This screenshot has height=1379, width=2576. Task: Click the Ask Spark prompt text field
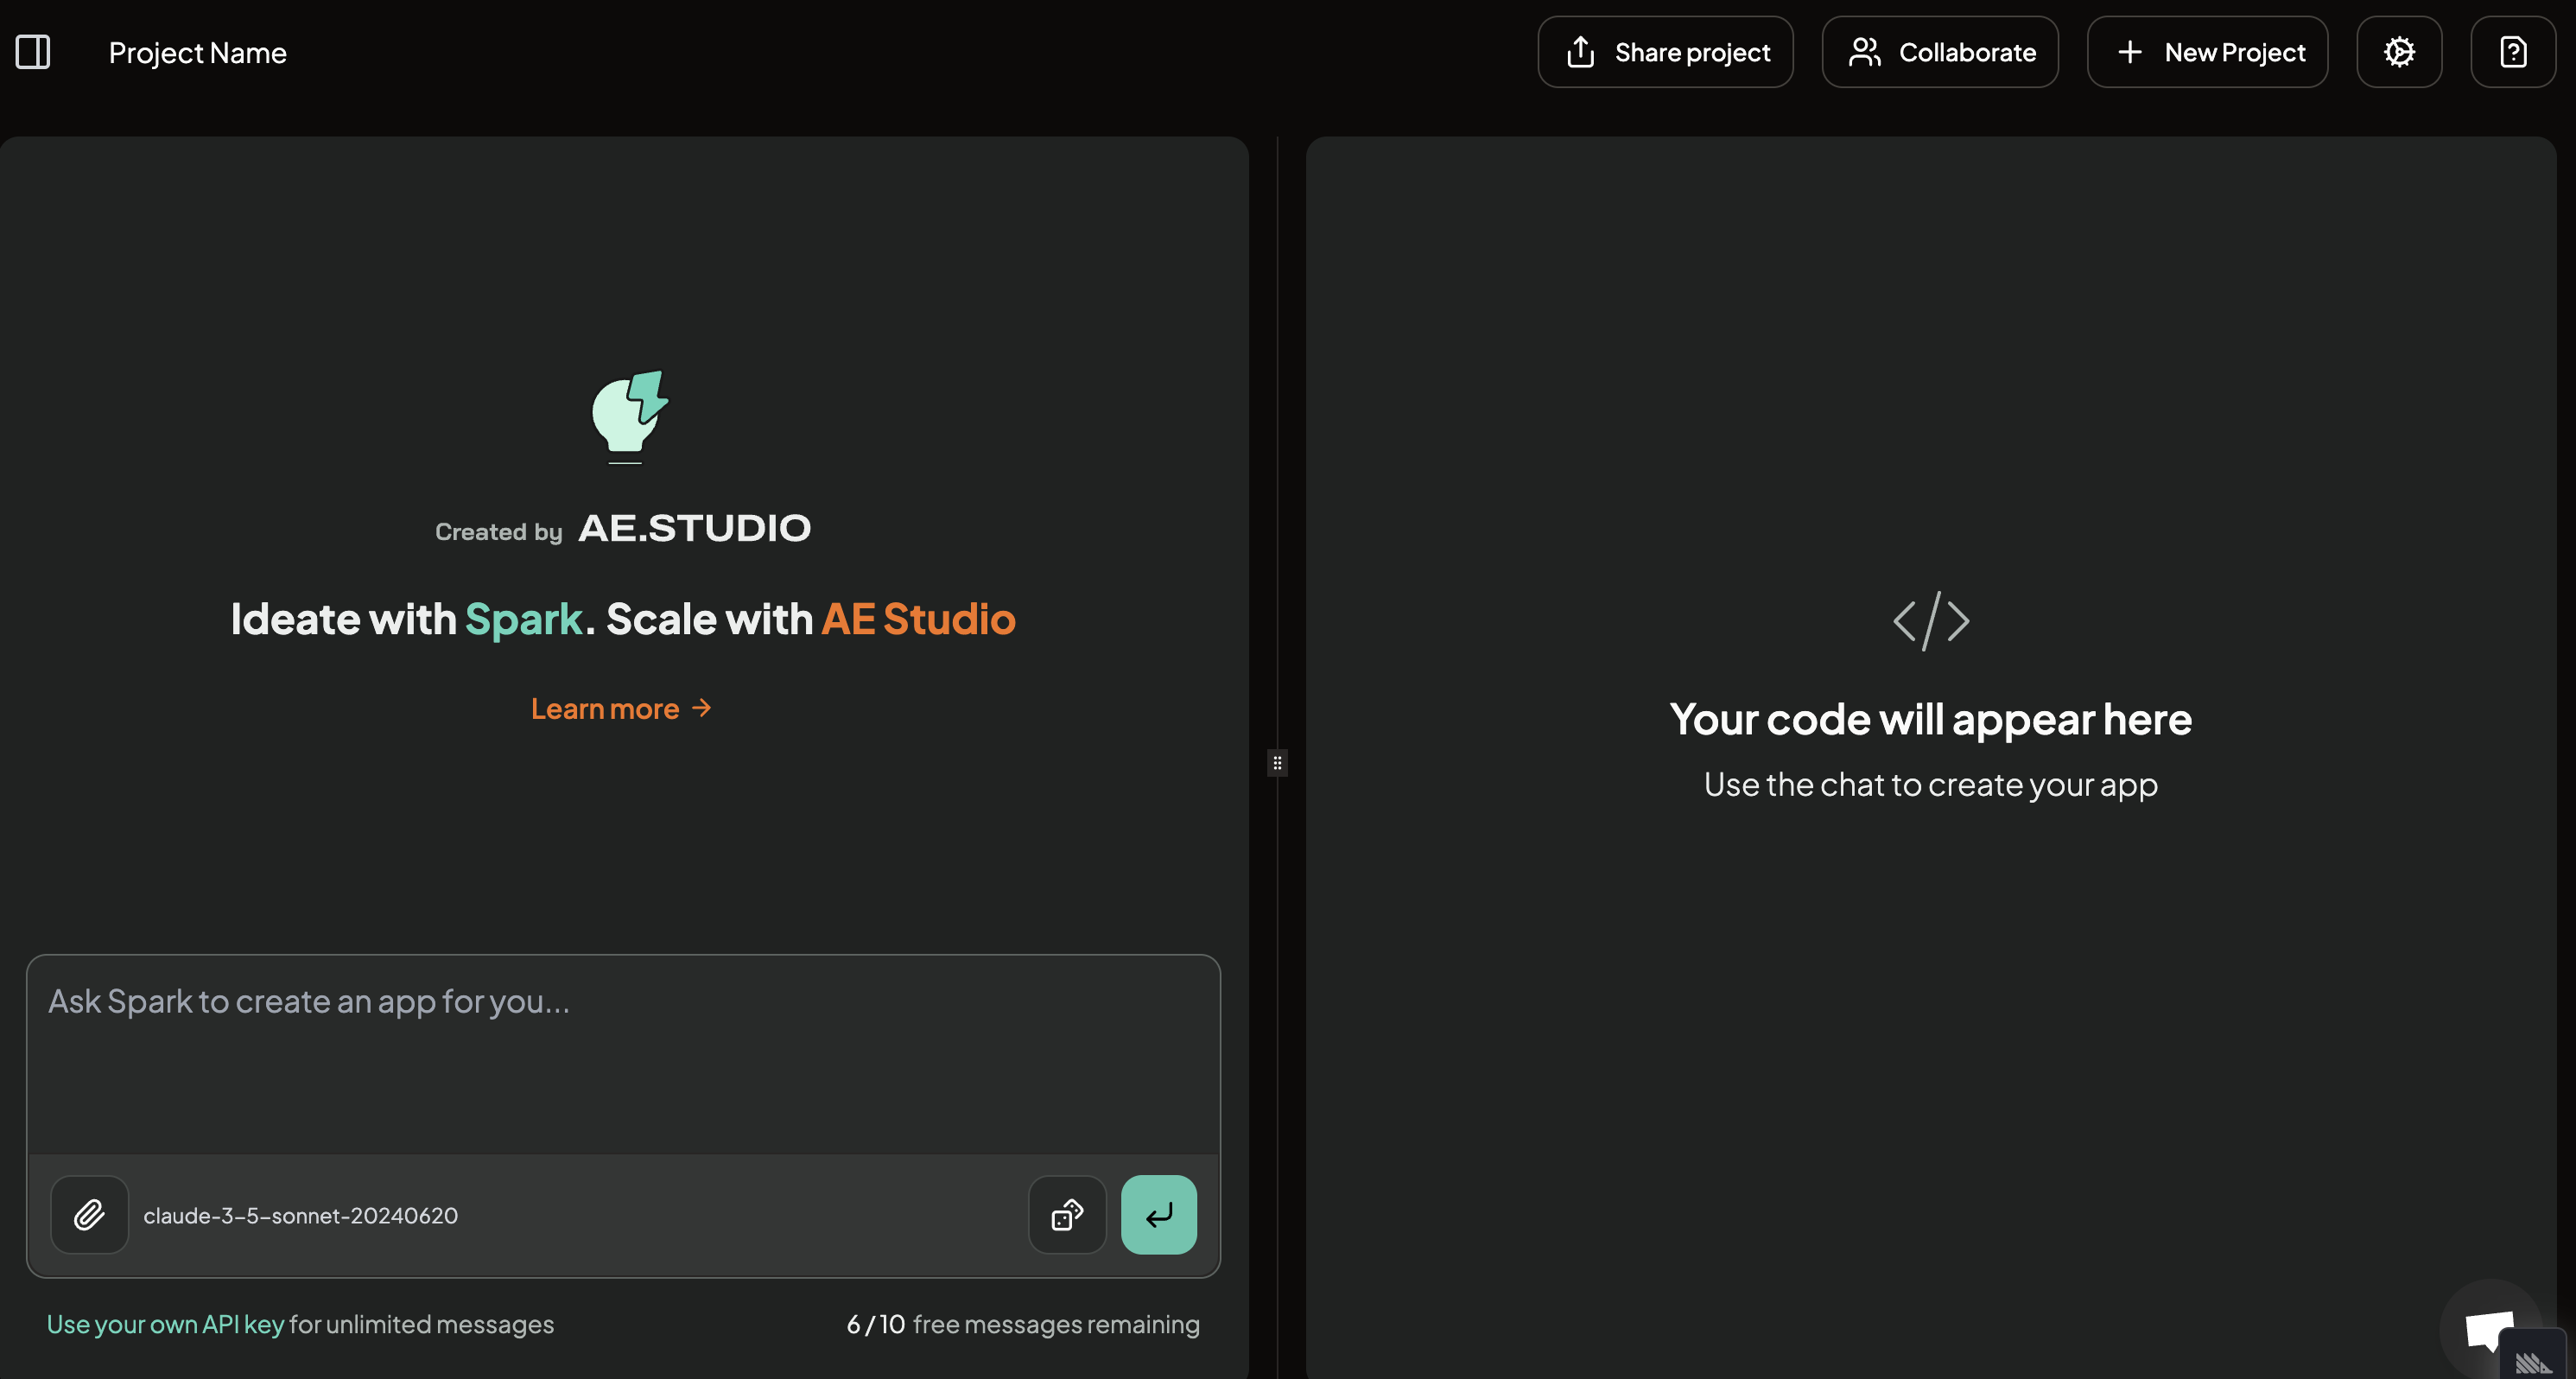622,1050
